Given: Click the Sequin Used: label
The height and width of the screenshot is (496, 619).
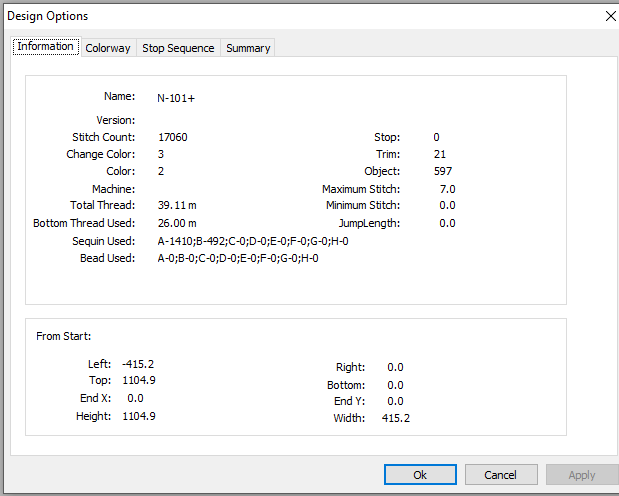Looking at the screenshot, I should 103,241.
